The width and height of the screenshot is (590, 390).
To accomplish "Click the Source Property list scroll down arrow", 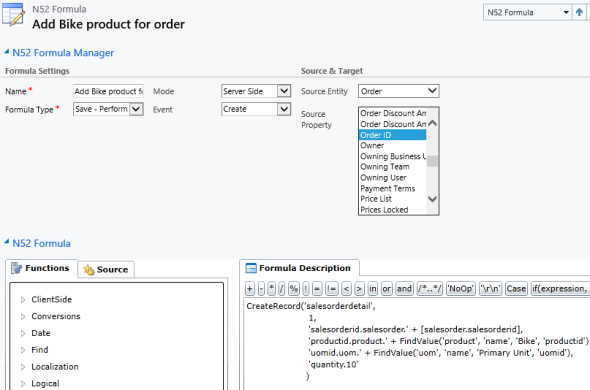I will click(x=433, y=199).
